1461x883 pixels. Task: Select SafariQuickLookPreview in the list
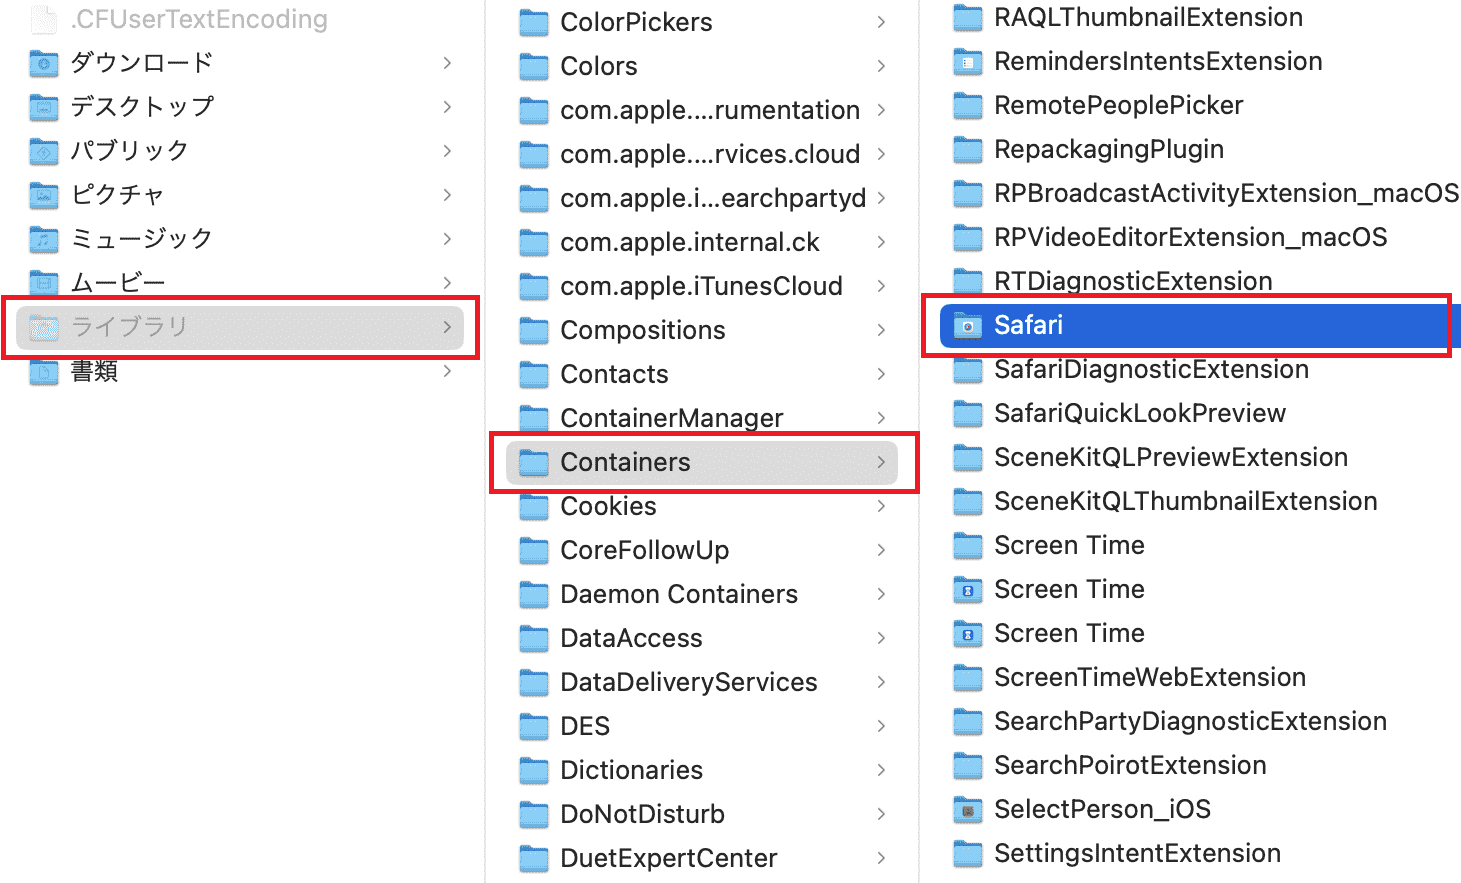1140,413
